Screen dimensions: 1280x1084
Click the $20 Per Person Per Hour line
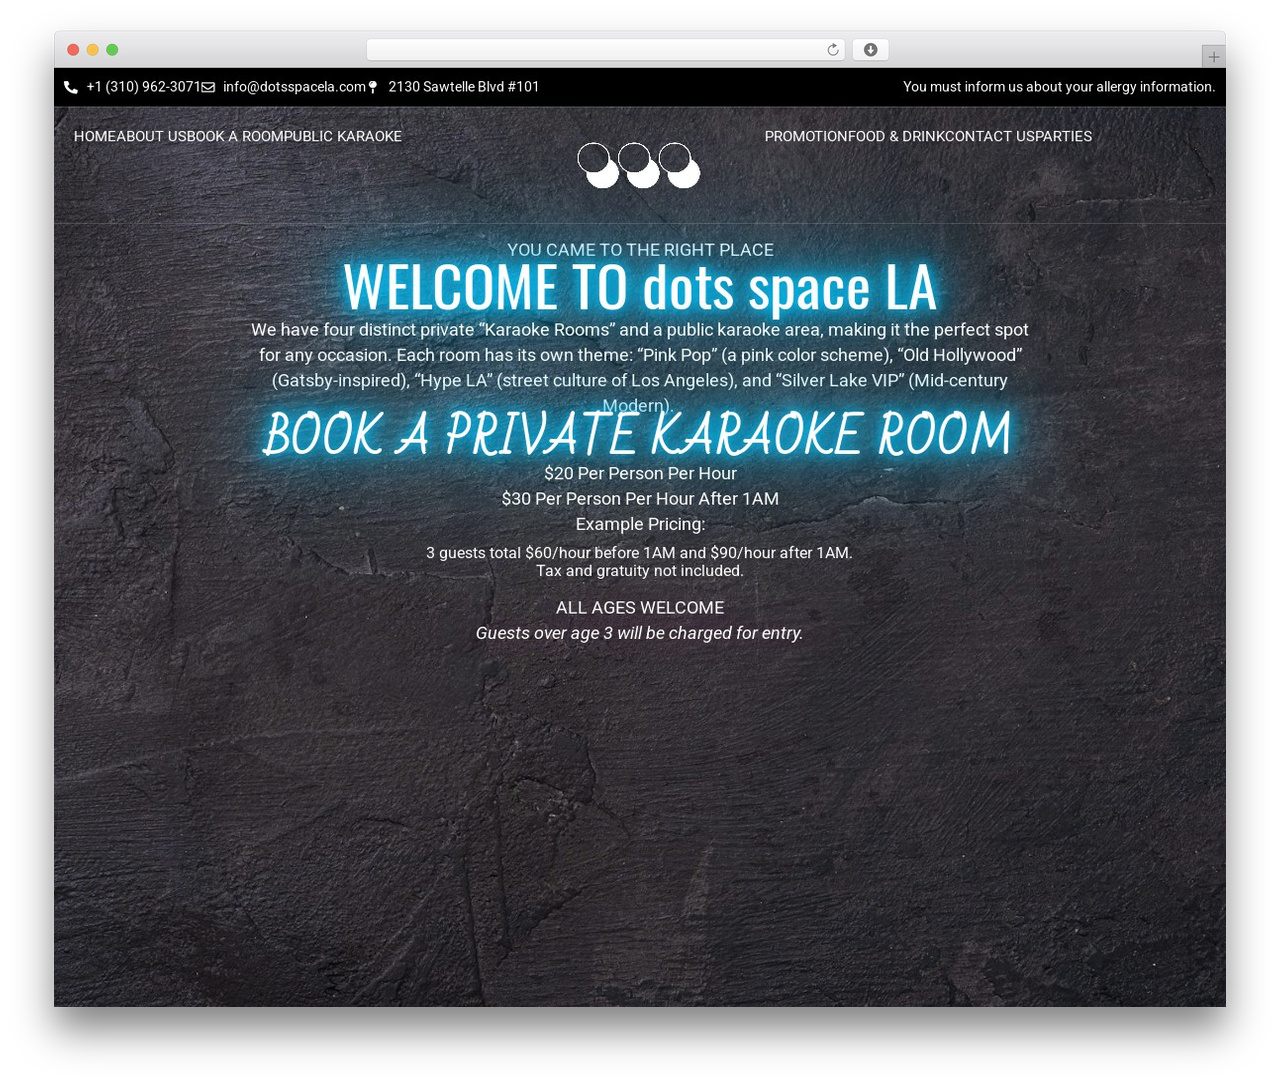640,473
